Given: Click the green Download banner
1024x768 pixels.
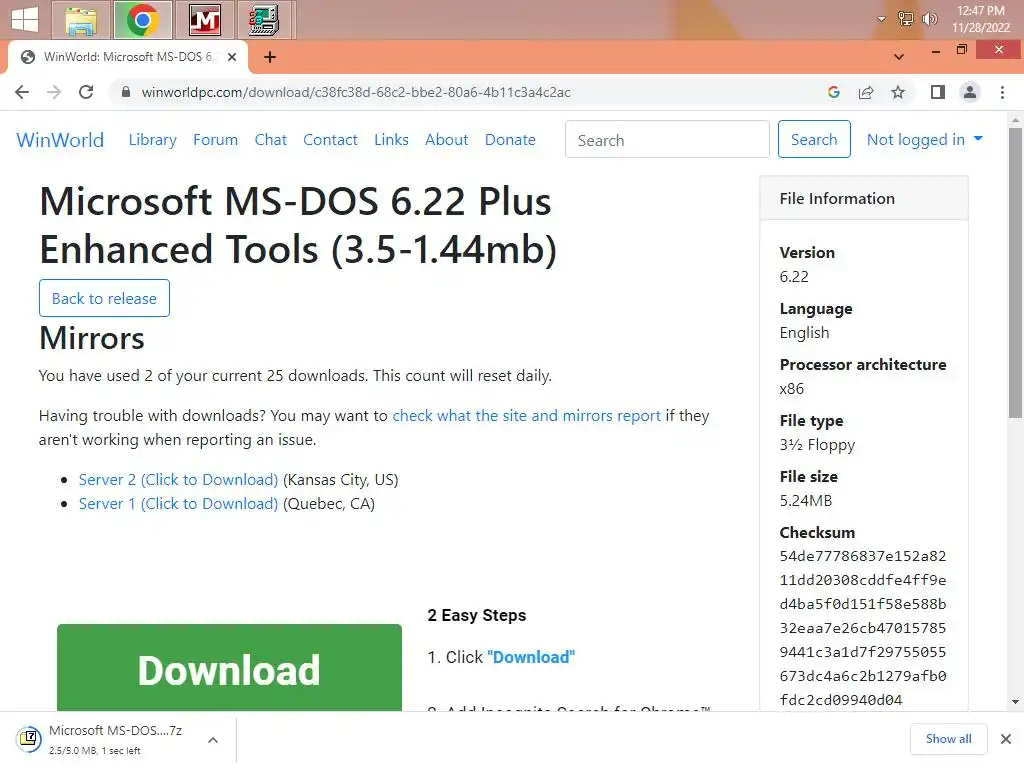Looking at the screenshot, I should coord(229,667).
